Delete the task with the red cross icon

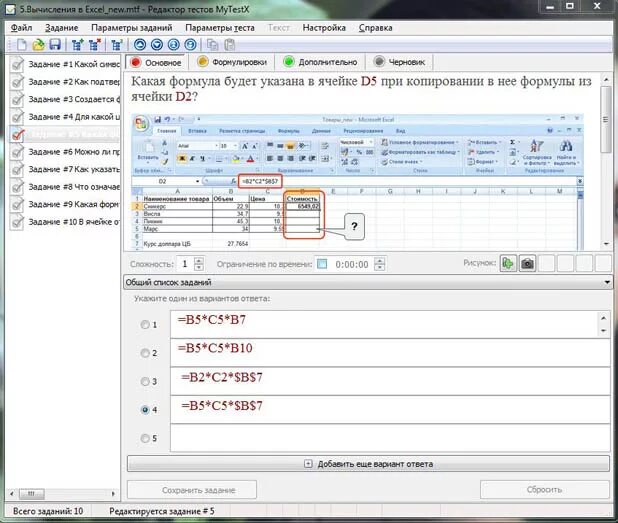tap(95, 45)
